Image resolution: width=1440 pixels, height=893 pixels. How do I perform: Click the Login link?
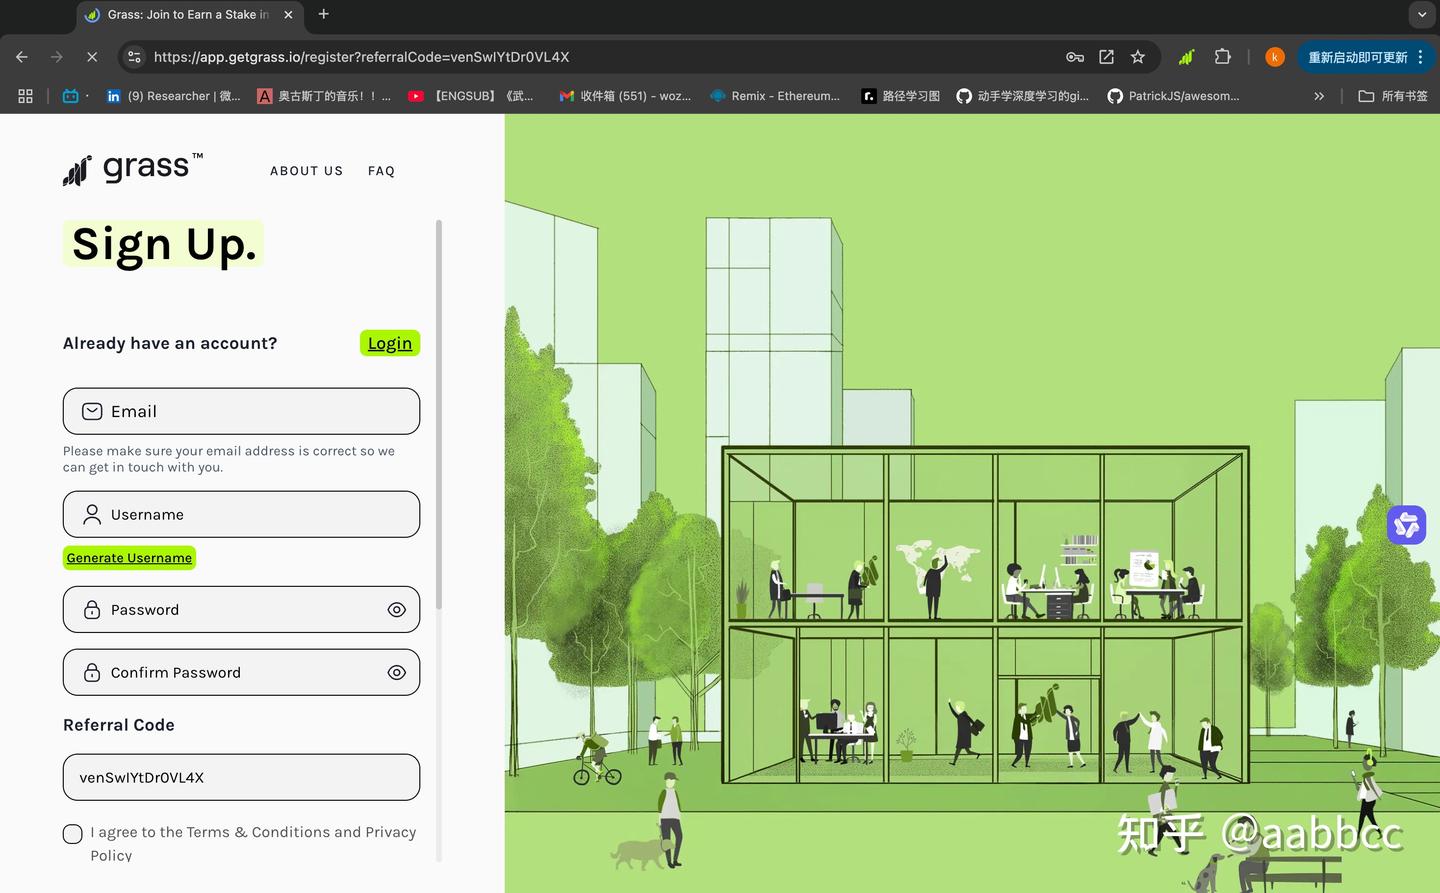pyautogui.click(x=390, y=343)
